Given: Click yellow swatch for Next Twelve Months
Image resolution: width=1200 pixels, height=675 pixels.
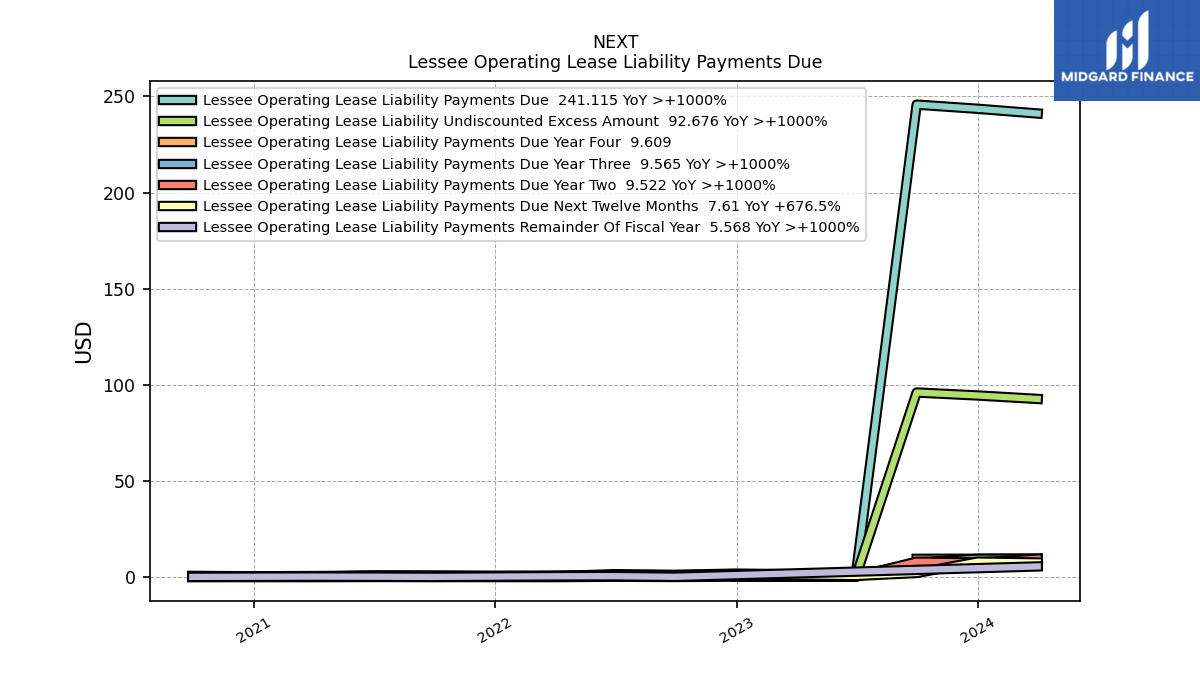Looking at the screenshot, I should point(177,206).
